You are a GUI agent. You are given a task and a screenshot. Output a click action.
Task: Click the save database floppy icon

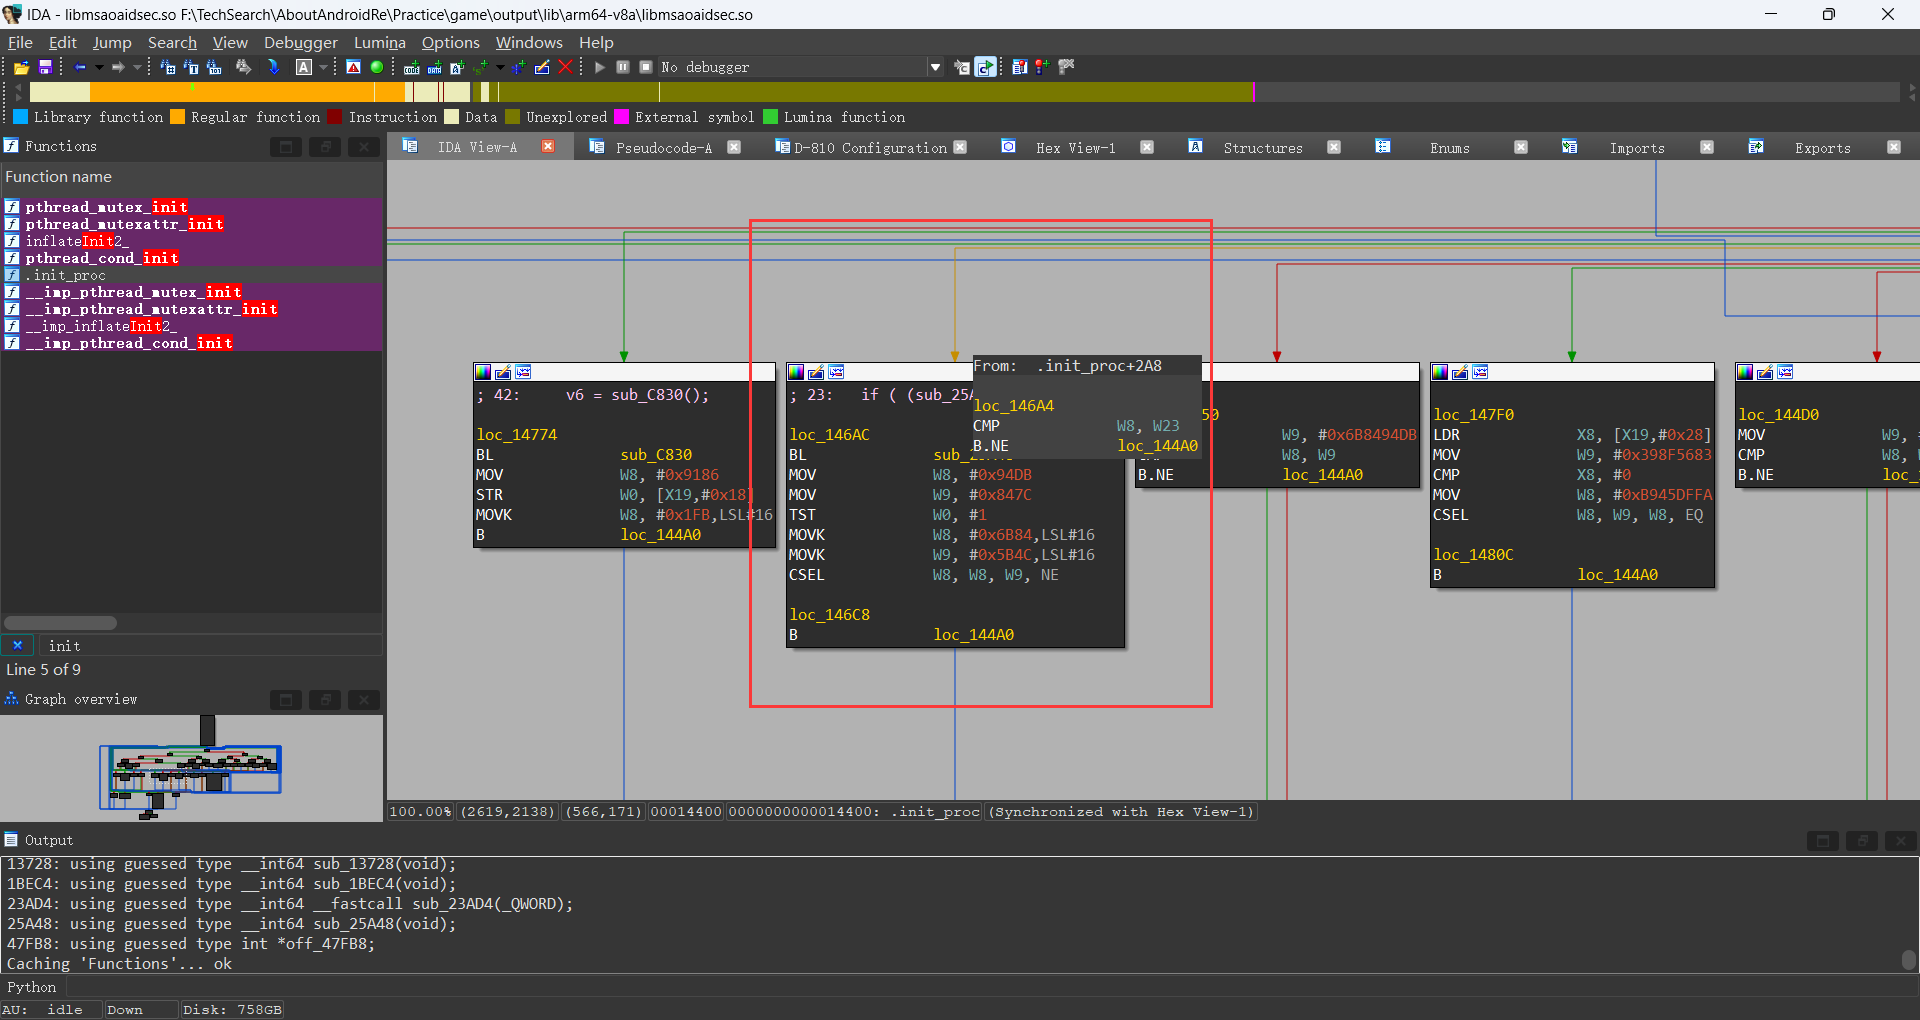[45, 67]
